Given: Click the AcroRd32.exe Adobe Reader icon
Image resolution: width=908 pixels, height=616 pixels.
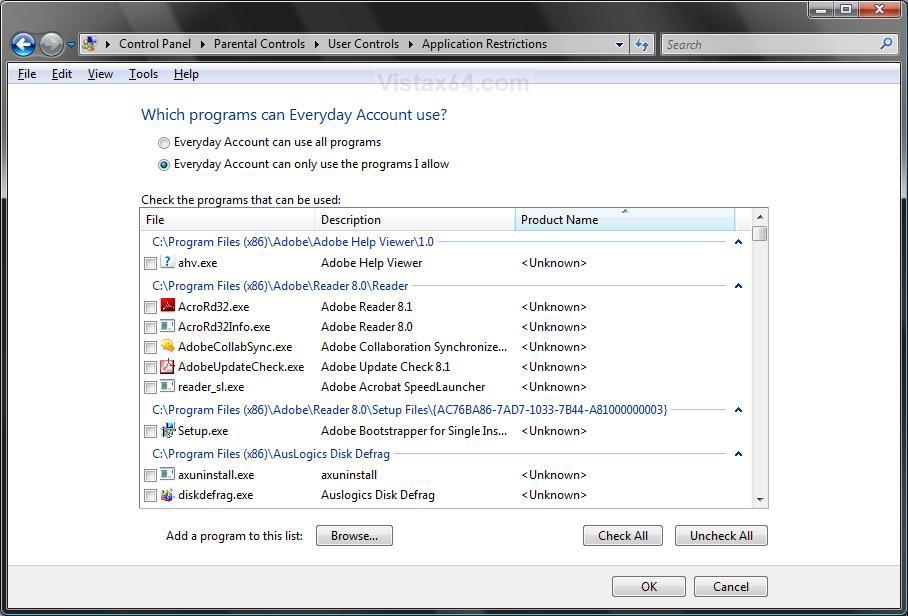Looking at the screenshot, I should coord(167,306).
